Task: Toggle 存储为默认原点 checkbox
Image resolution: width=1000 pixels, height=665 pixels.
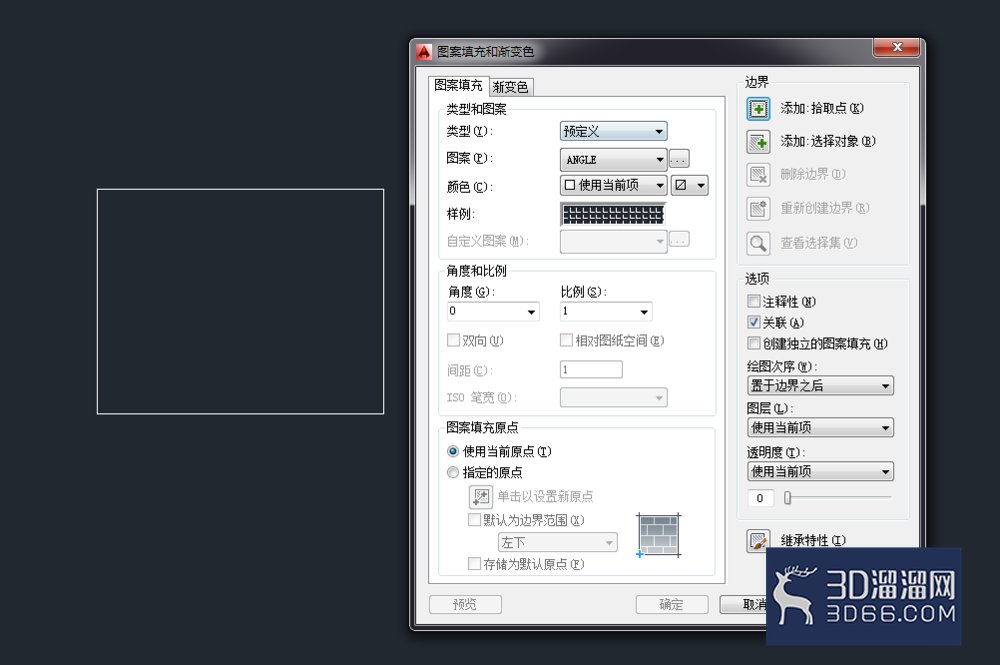Action: click(474, 564)
